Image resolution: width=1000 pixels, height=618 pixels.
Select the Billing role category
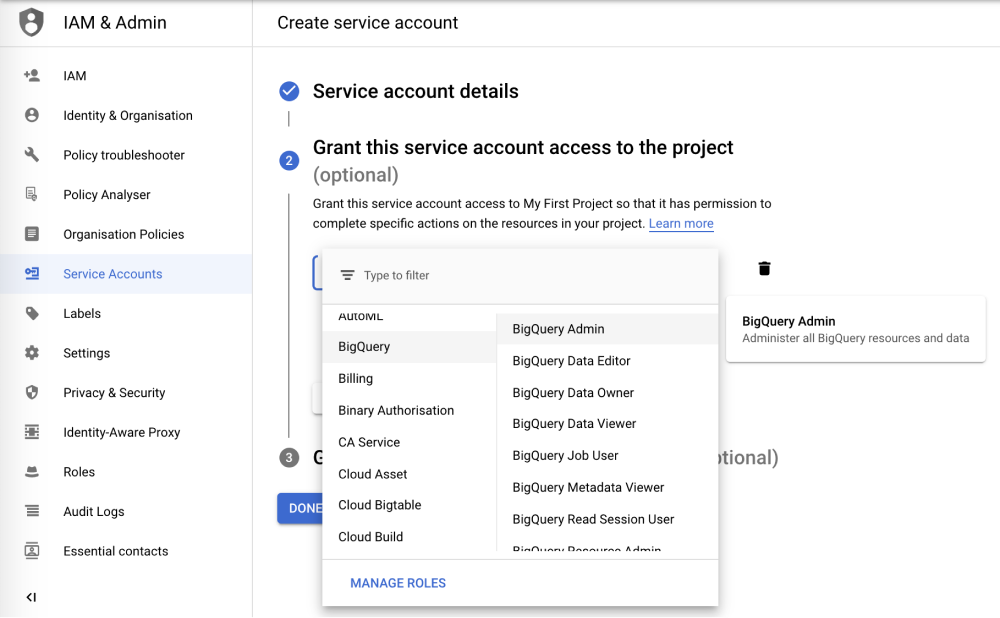coord(355,379)
